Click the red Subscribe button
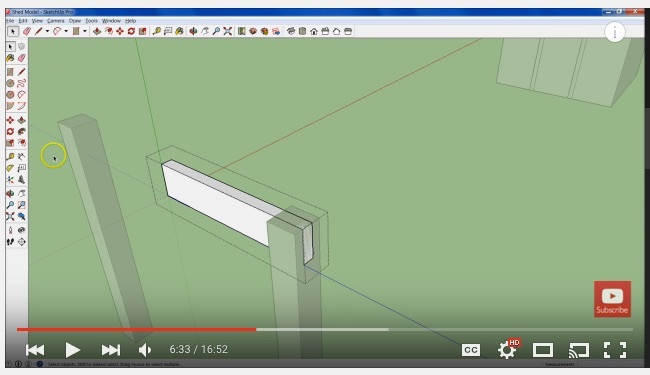Viewport: 650px width, 375px height. [x=612, y=299]
